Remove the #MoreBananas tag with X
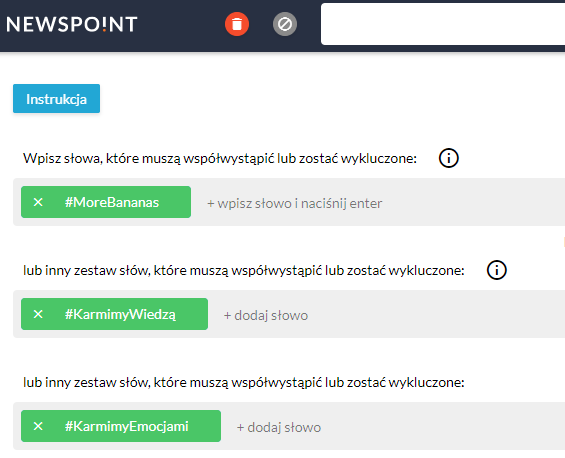The height and width of the screenshot is (458, 565). pyautogui.click(x=38, y=202)
